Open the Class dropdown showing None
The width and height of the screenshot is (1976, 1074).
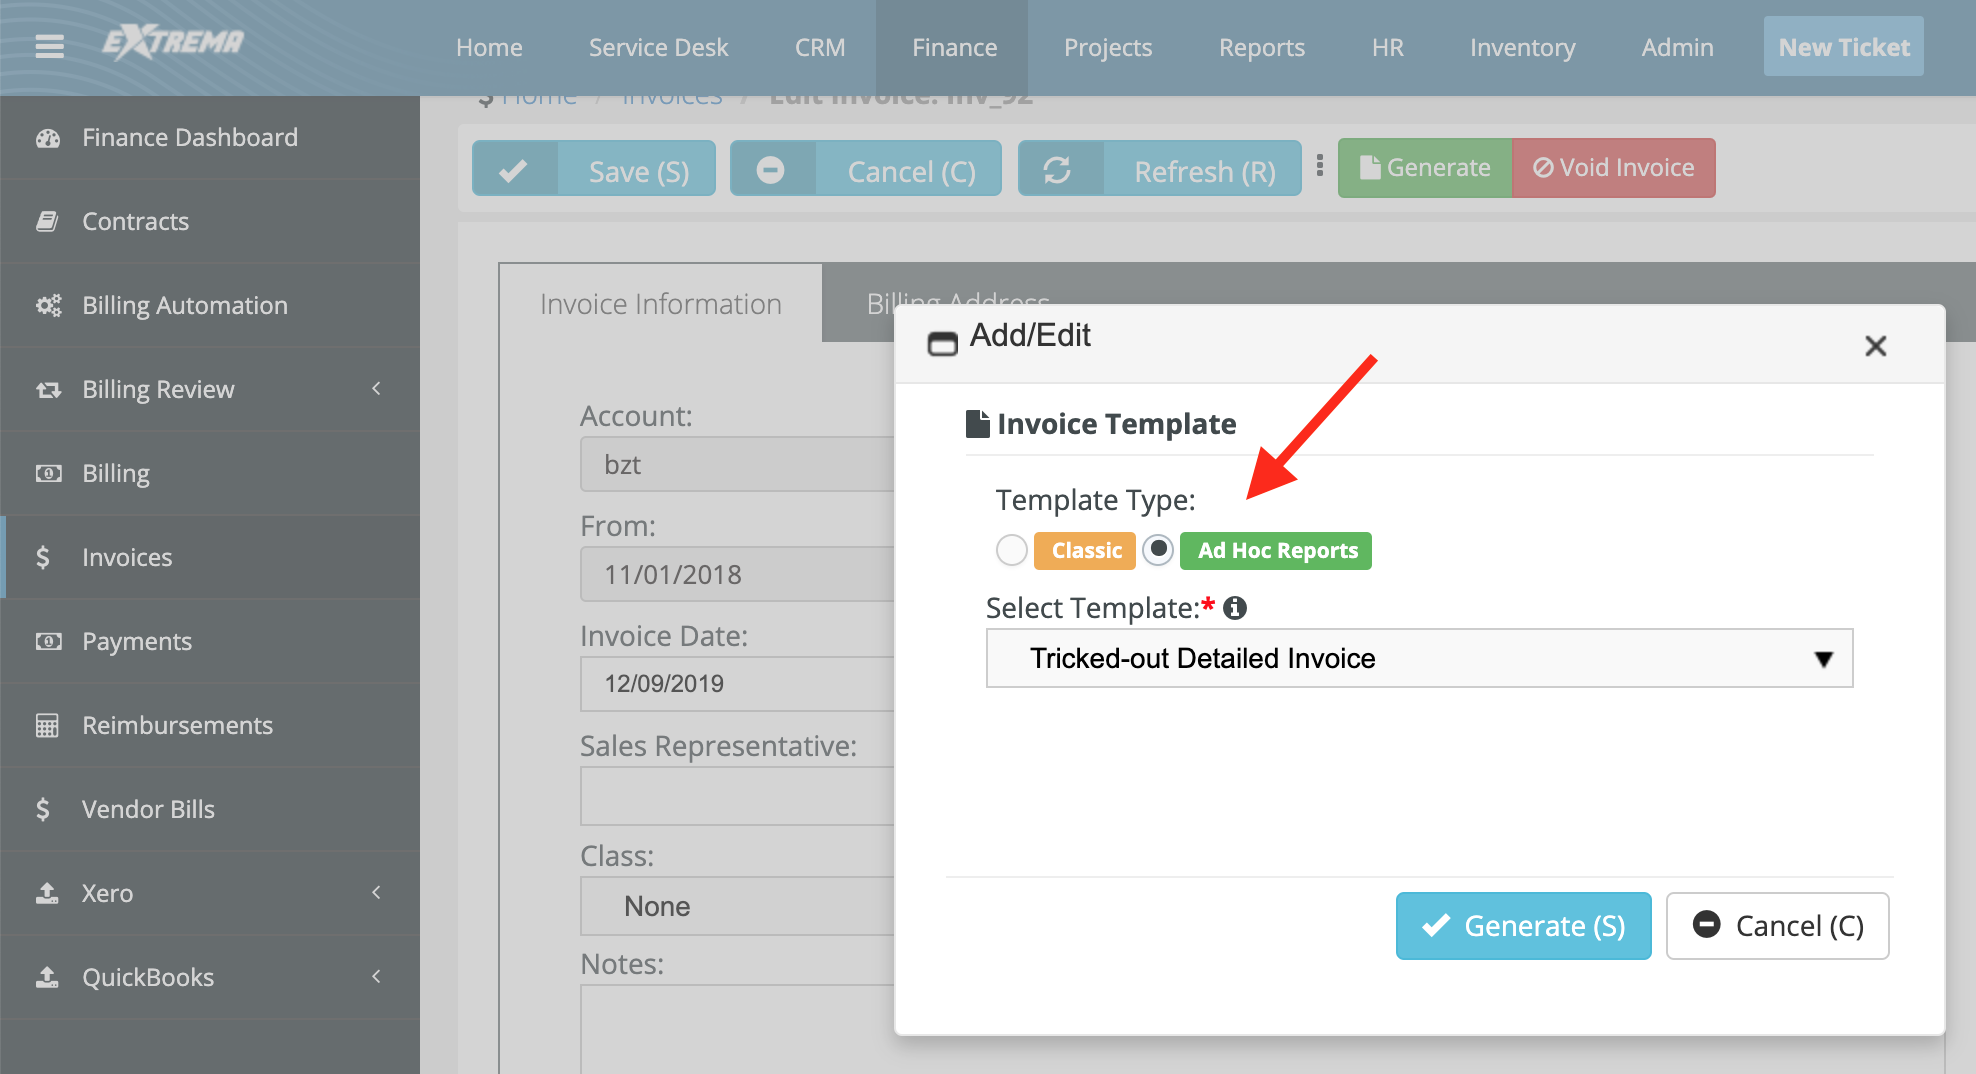pyautogui.click(x=737, y=906)
